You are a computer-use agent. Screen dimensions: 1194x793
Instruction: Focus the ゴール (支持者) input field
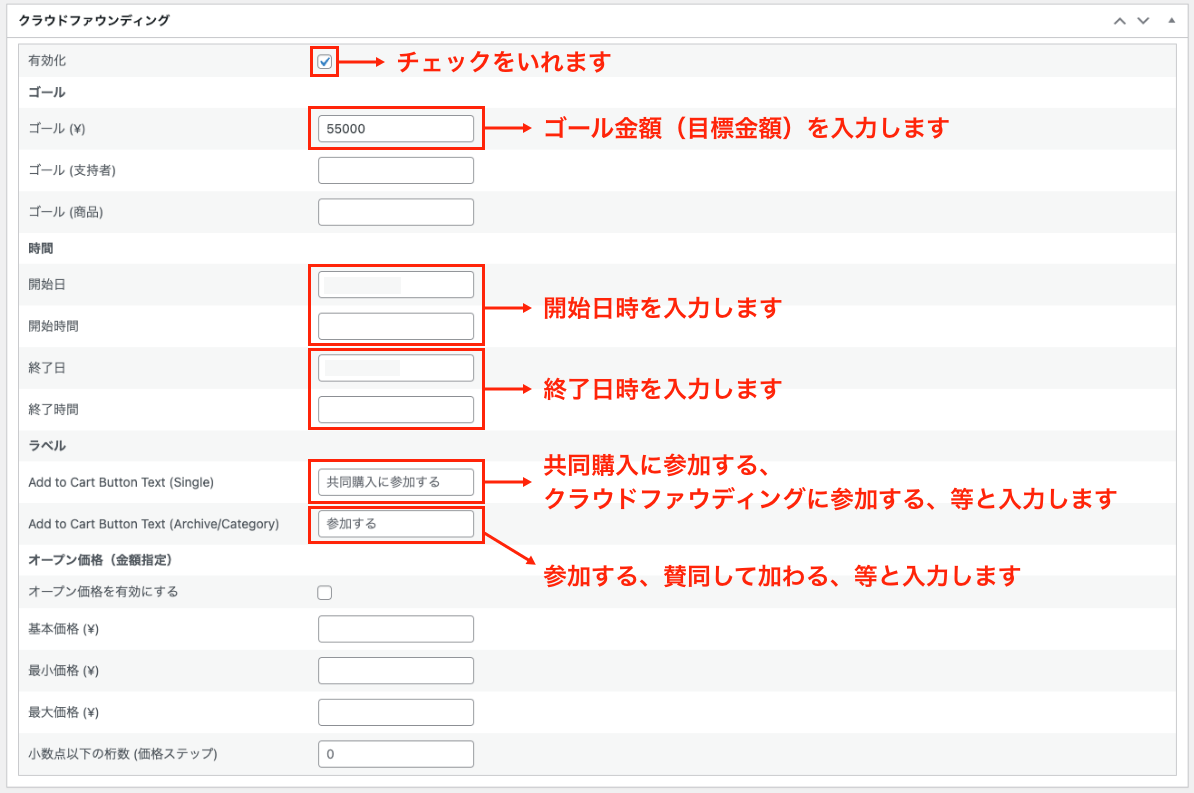[395, 171]
